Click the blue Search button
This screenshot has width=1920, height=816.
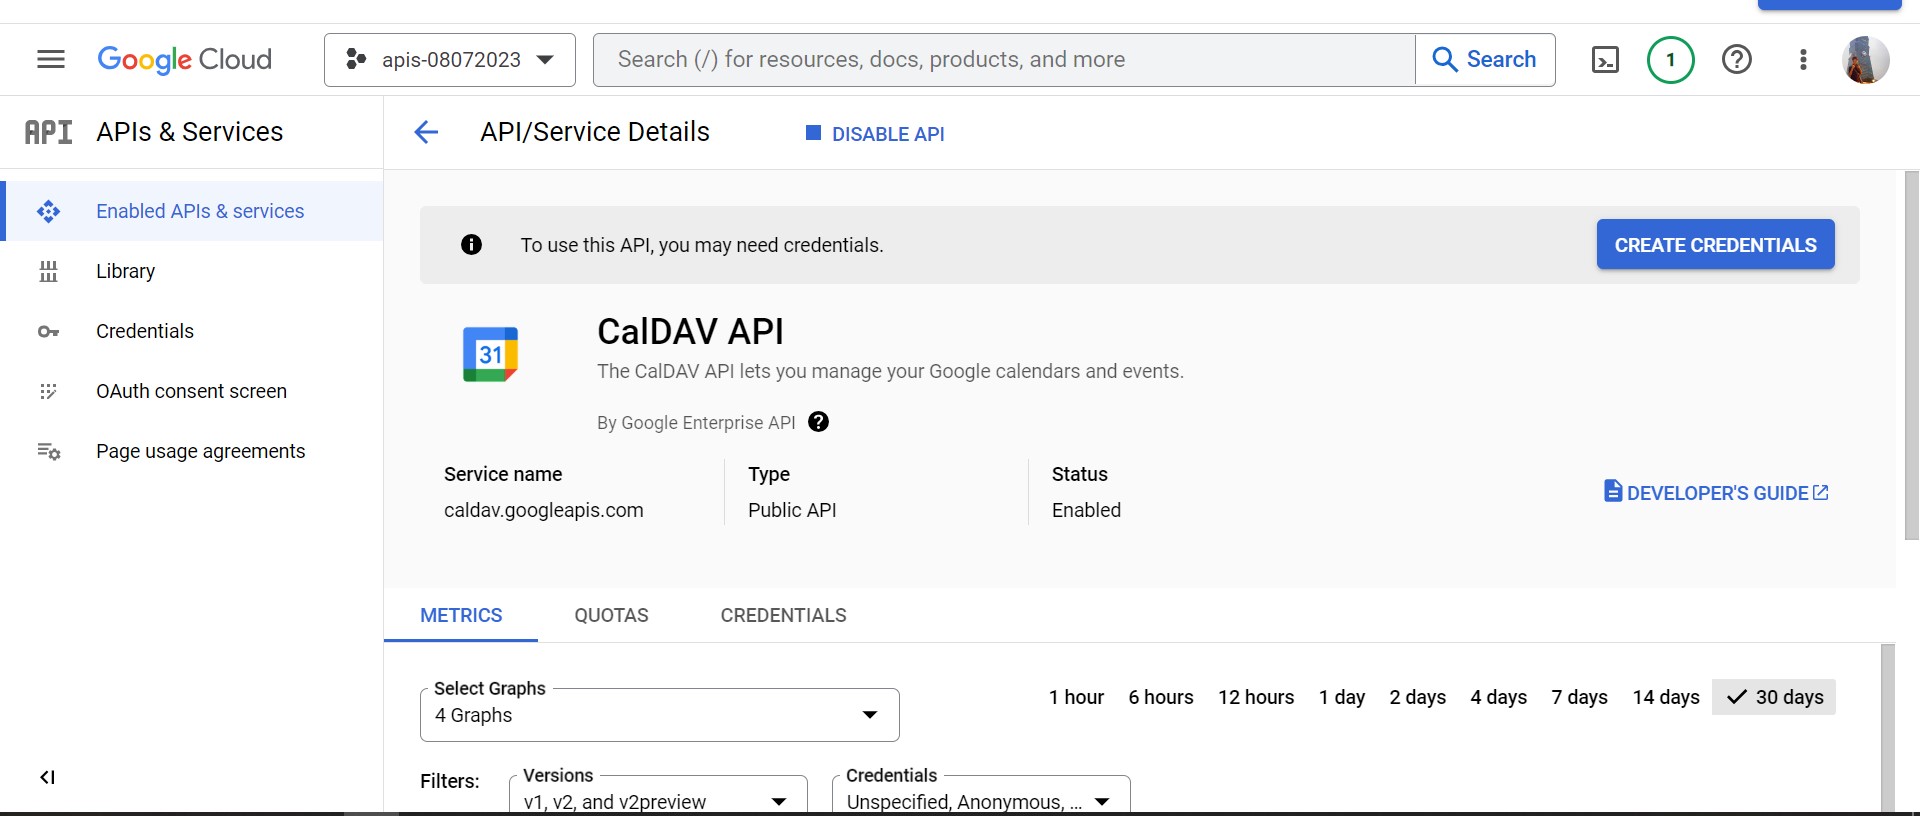click(x=1485, y=60)
